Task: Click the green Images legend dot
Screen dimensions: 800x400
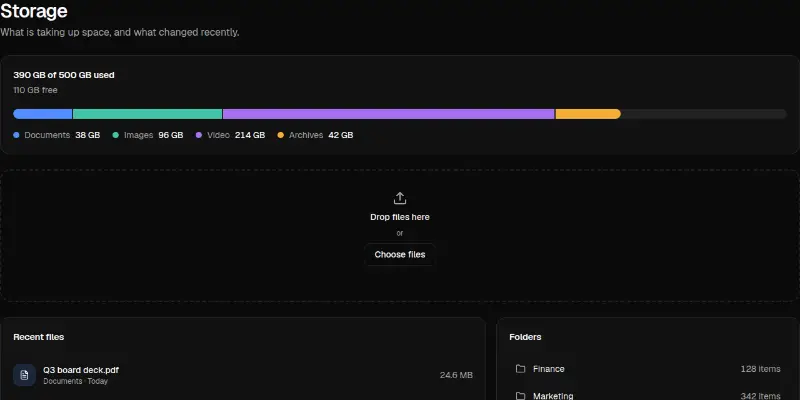Action: point(116,135)
